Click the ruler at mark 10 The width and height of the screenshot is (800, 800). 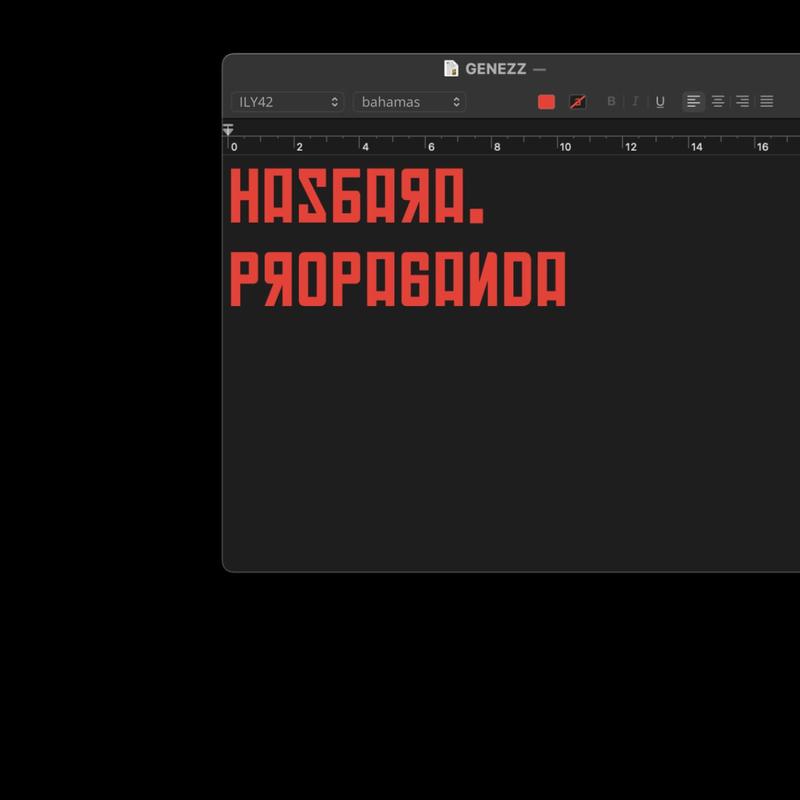coord(565,147)
